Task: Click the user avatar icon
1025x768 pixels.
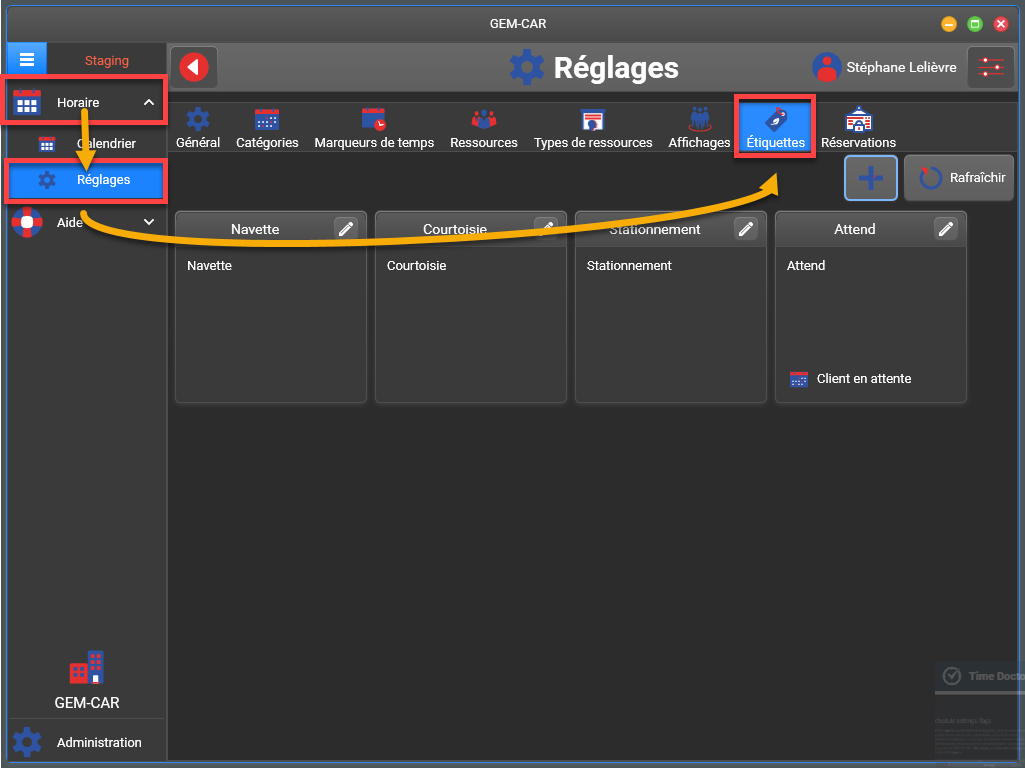Action: pos(826,67)
